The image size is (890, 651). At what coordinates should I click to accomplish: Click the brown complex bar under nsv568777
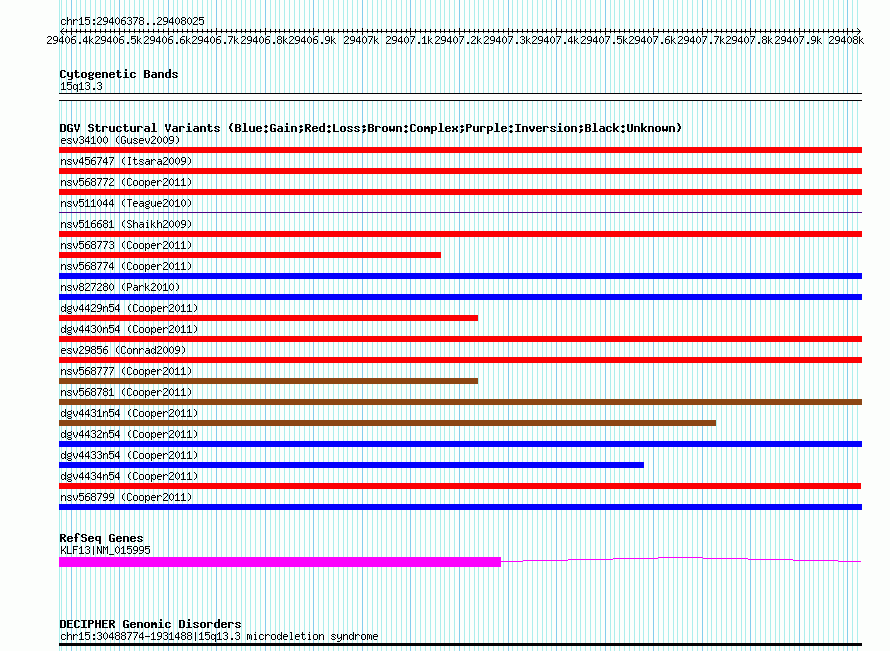[x=268, y=381]
